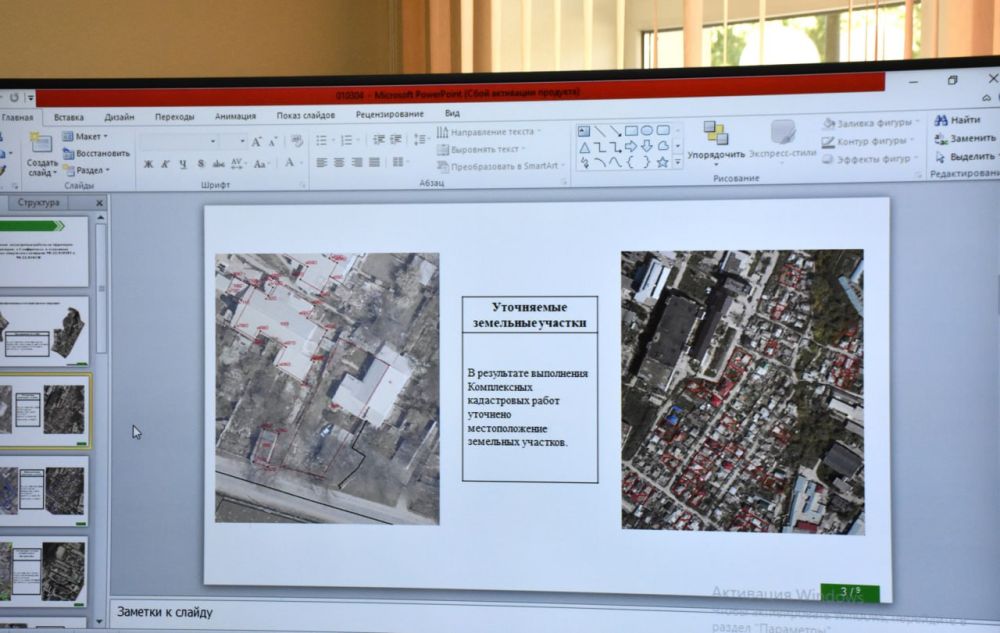Center the text alignment
The height and width of the screenshot is (633, 1000).
339,163
